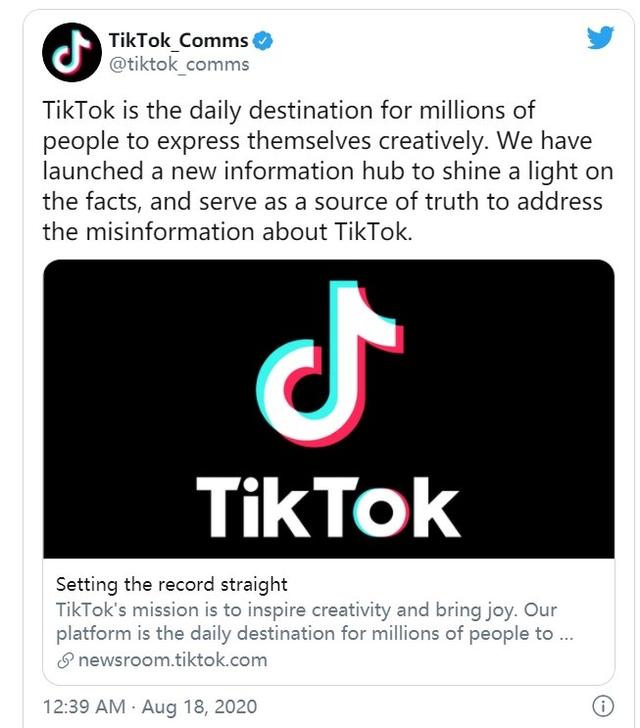The image size is (640, 728).
Task: Open the Twitter bird logo
Action: point(600,38)
